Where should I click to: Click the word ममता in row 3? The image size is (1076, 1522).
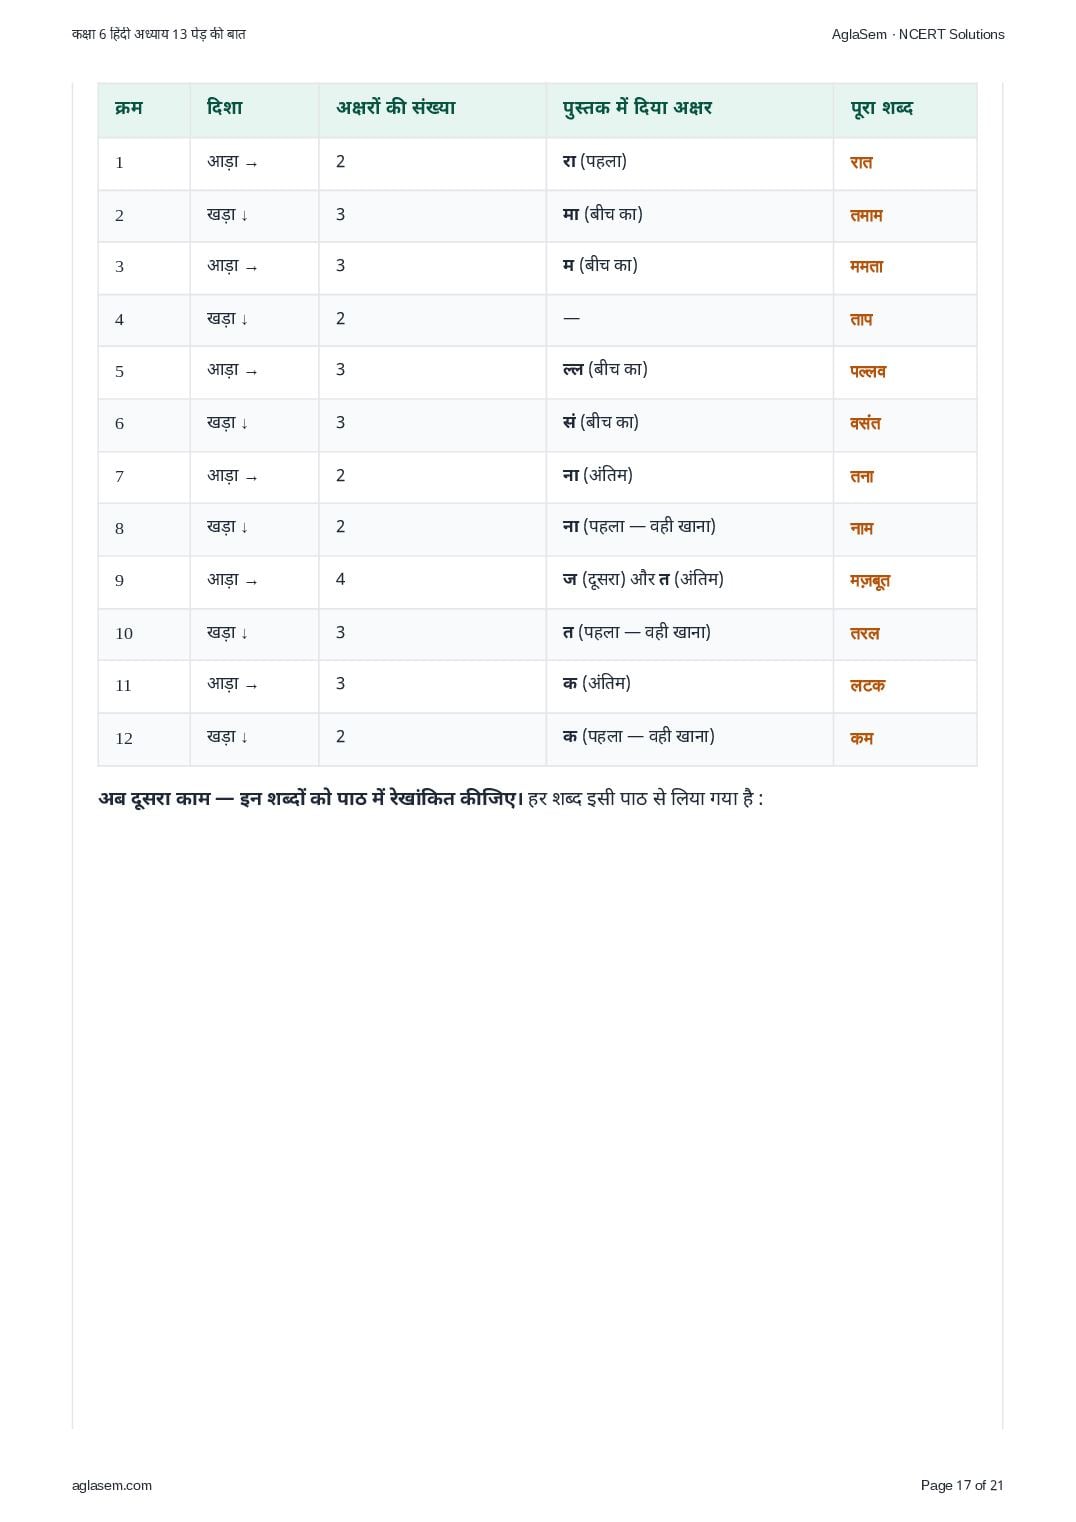pyautogui.click(x=867, y=267)
